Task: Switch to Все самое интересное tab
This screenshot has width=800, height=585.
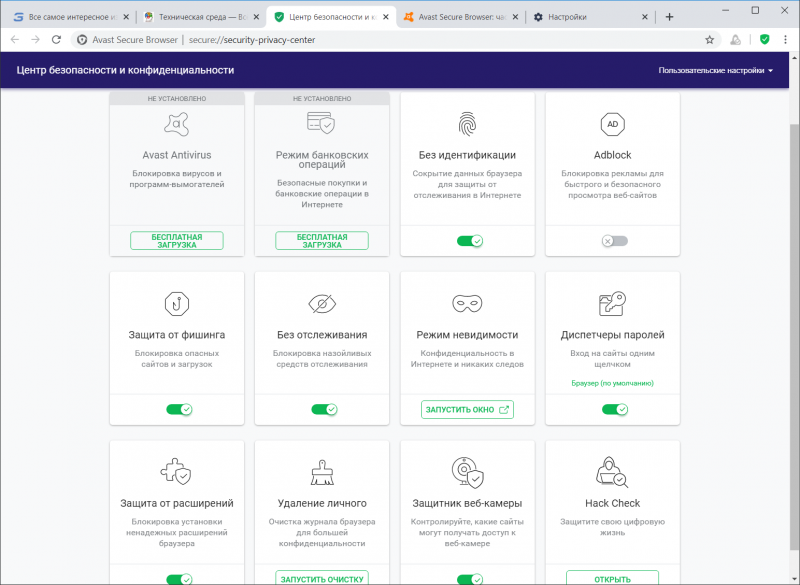Action: 69,17
